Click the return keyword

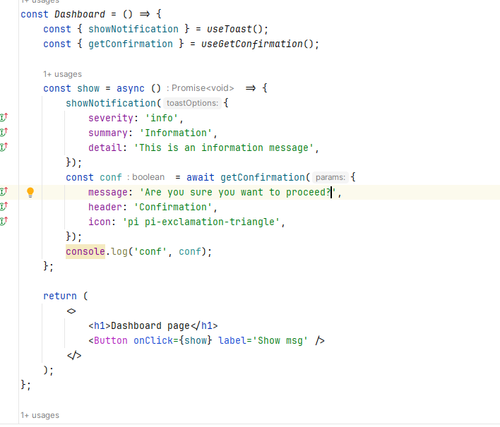point(60,296)
